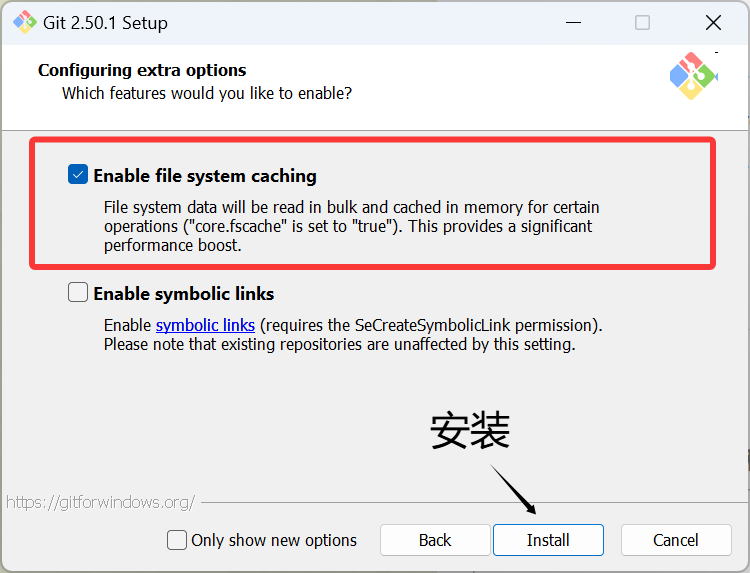Image resolution: width=750 pixels, height=573 pixels.
Task: Click the maximize window button
Action: coord(642,22)
